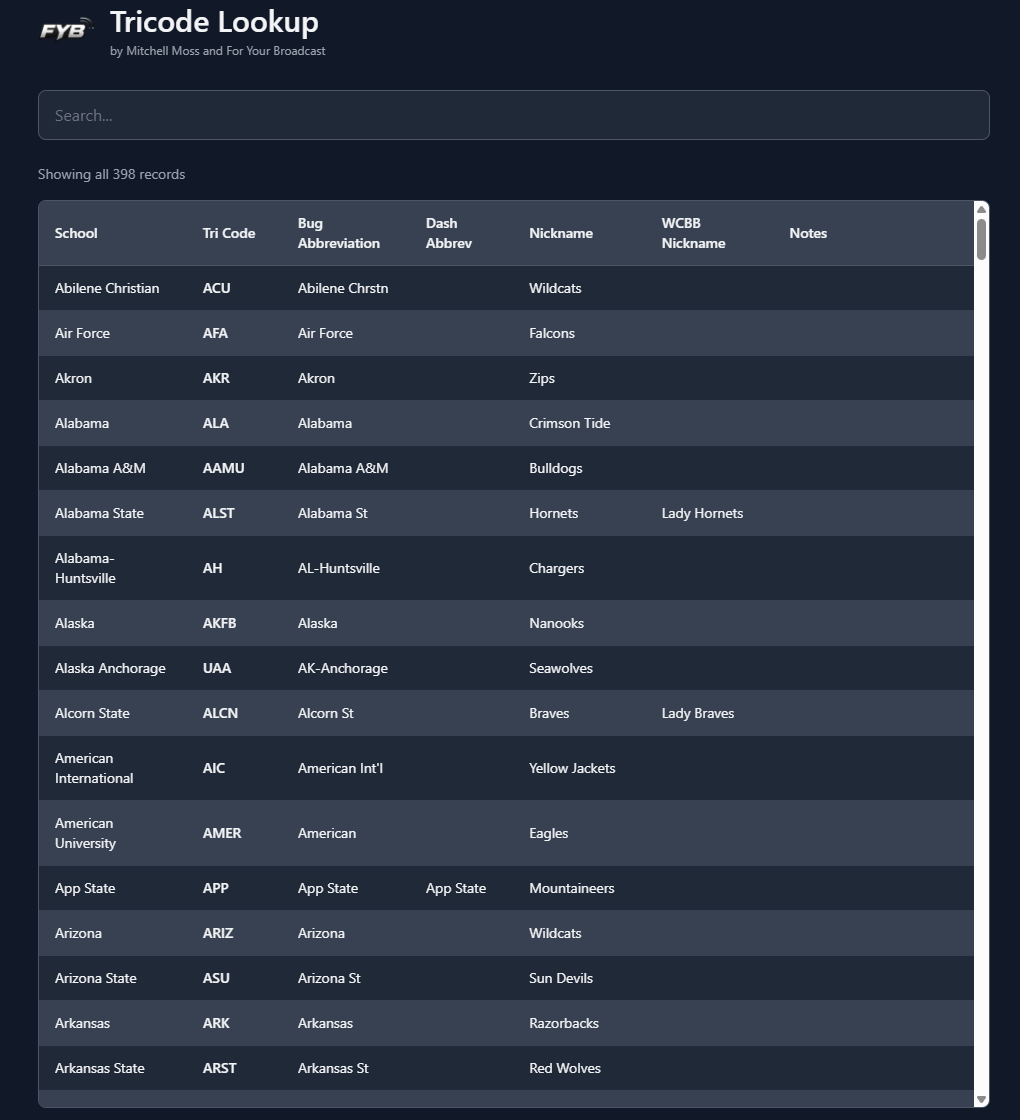The image size is (1020, 1120).
Task: Click the Seawolves nickname cell
Action: [x=561, y=668]
